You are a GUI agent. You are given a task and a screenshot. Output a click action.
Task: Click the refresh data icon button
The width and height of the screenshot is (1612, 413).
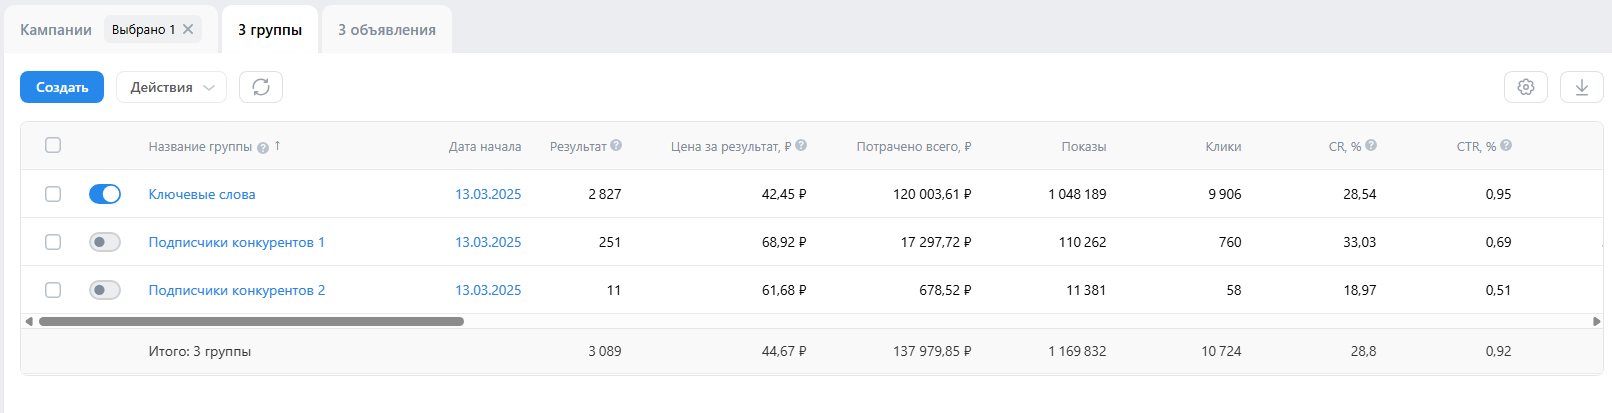click(261, 87)
